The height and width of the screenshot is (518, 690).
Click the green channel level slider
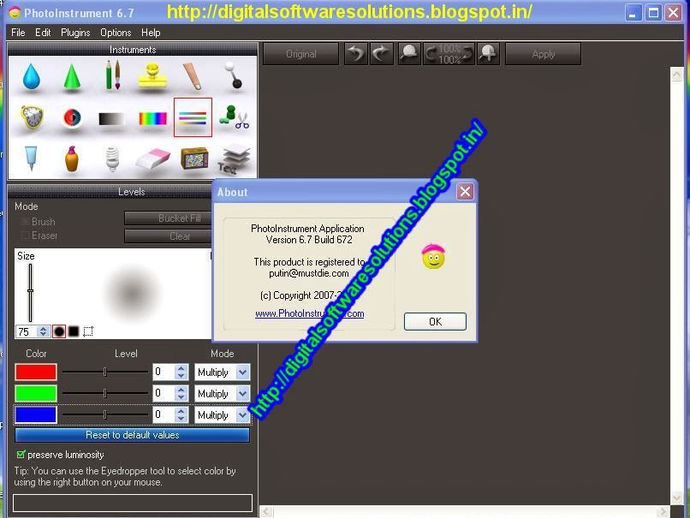coord(105,393)
